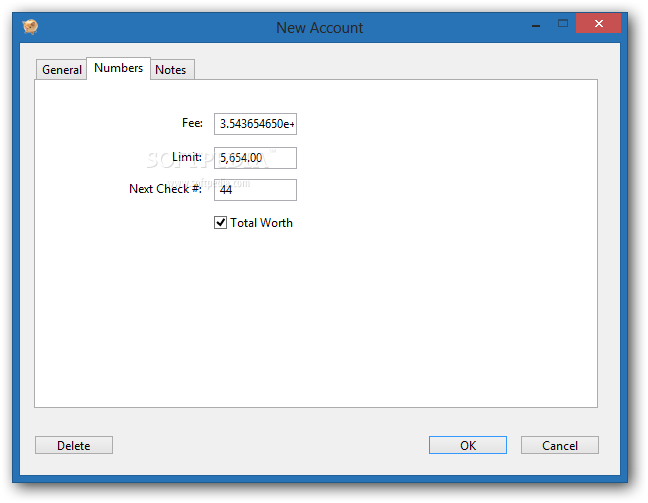Image resolution: width=648 pixels, height=503 pixels.
Task: Maximize the New Account window
Action: pyautogui.click(x=562, y=24)
